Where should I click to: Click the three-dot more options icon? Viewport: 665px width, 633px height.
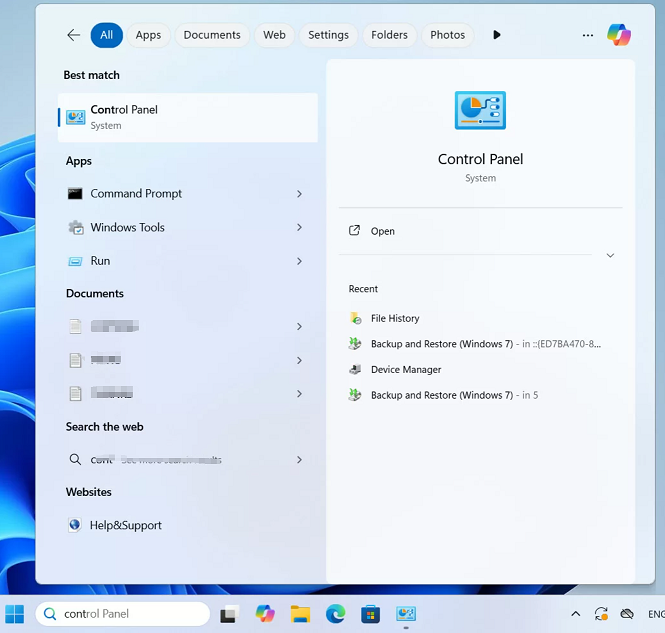click(588, 35)
